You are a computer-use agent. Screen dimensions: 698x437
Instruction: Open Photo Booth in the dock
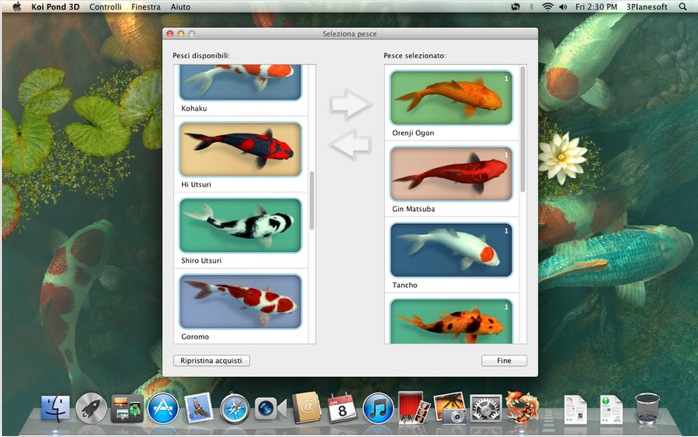[414, 408]
